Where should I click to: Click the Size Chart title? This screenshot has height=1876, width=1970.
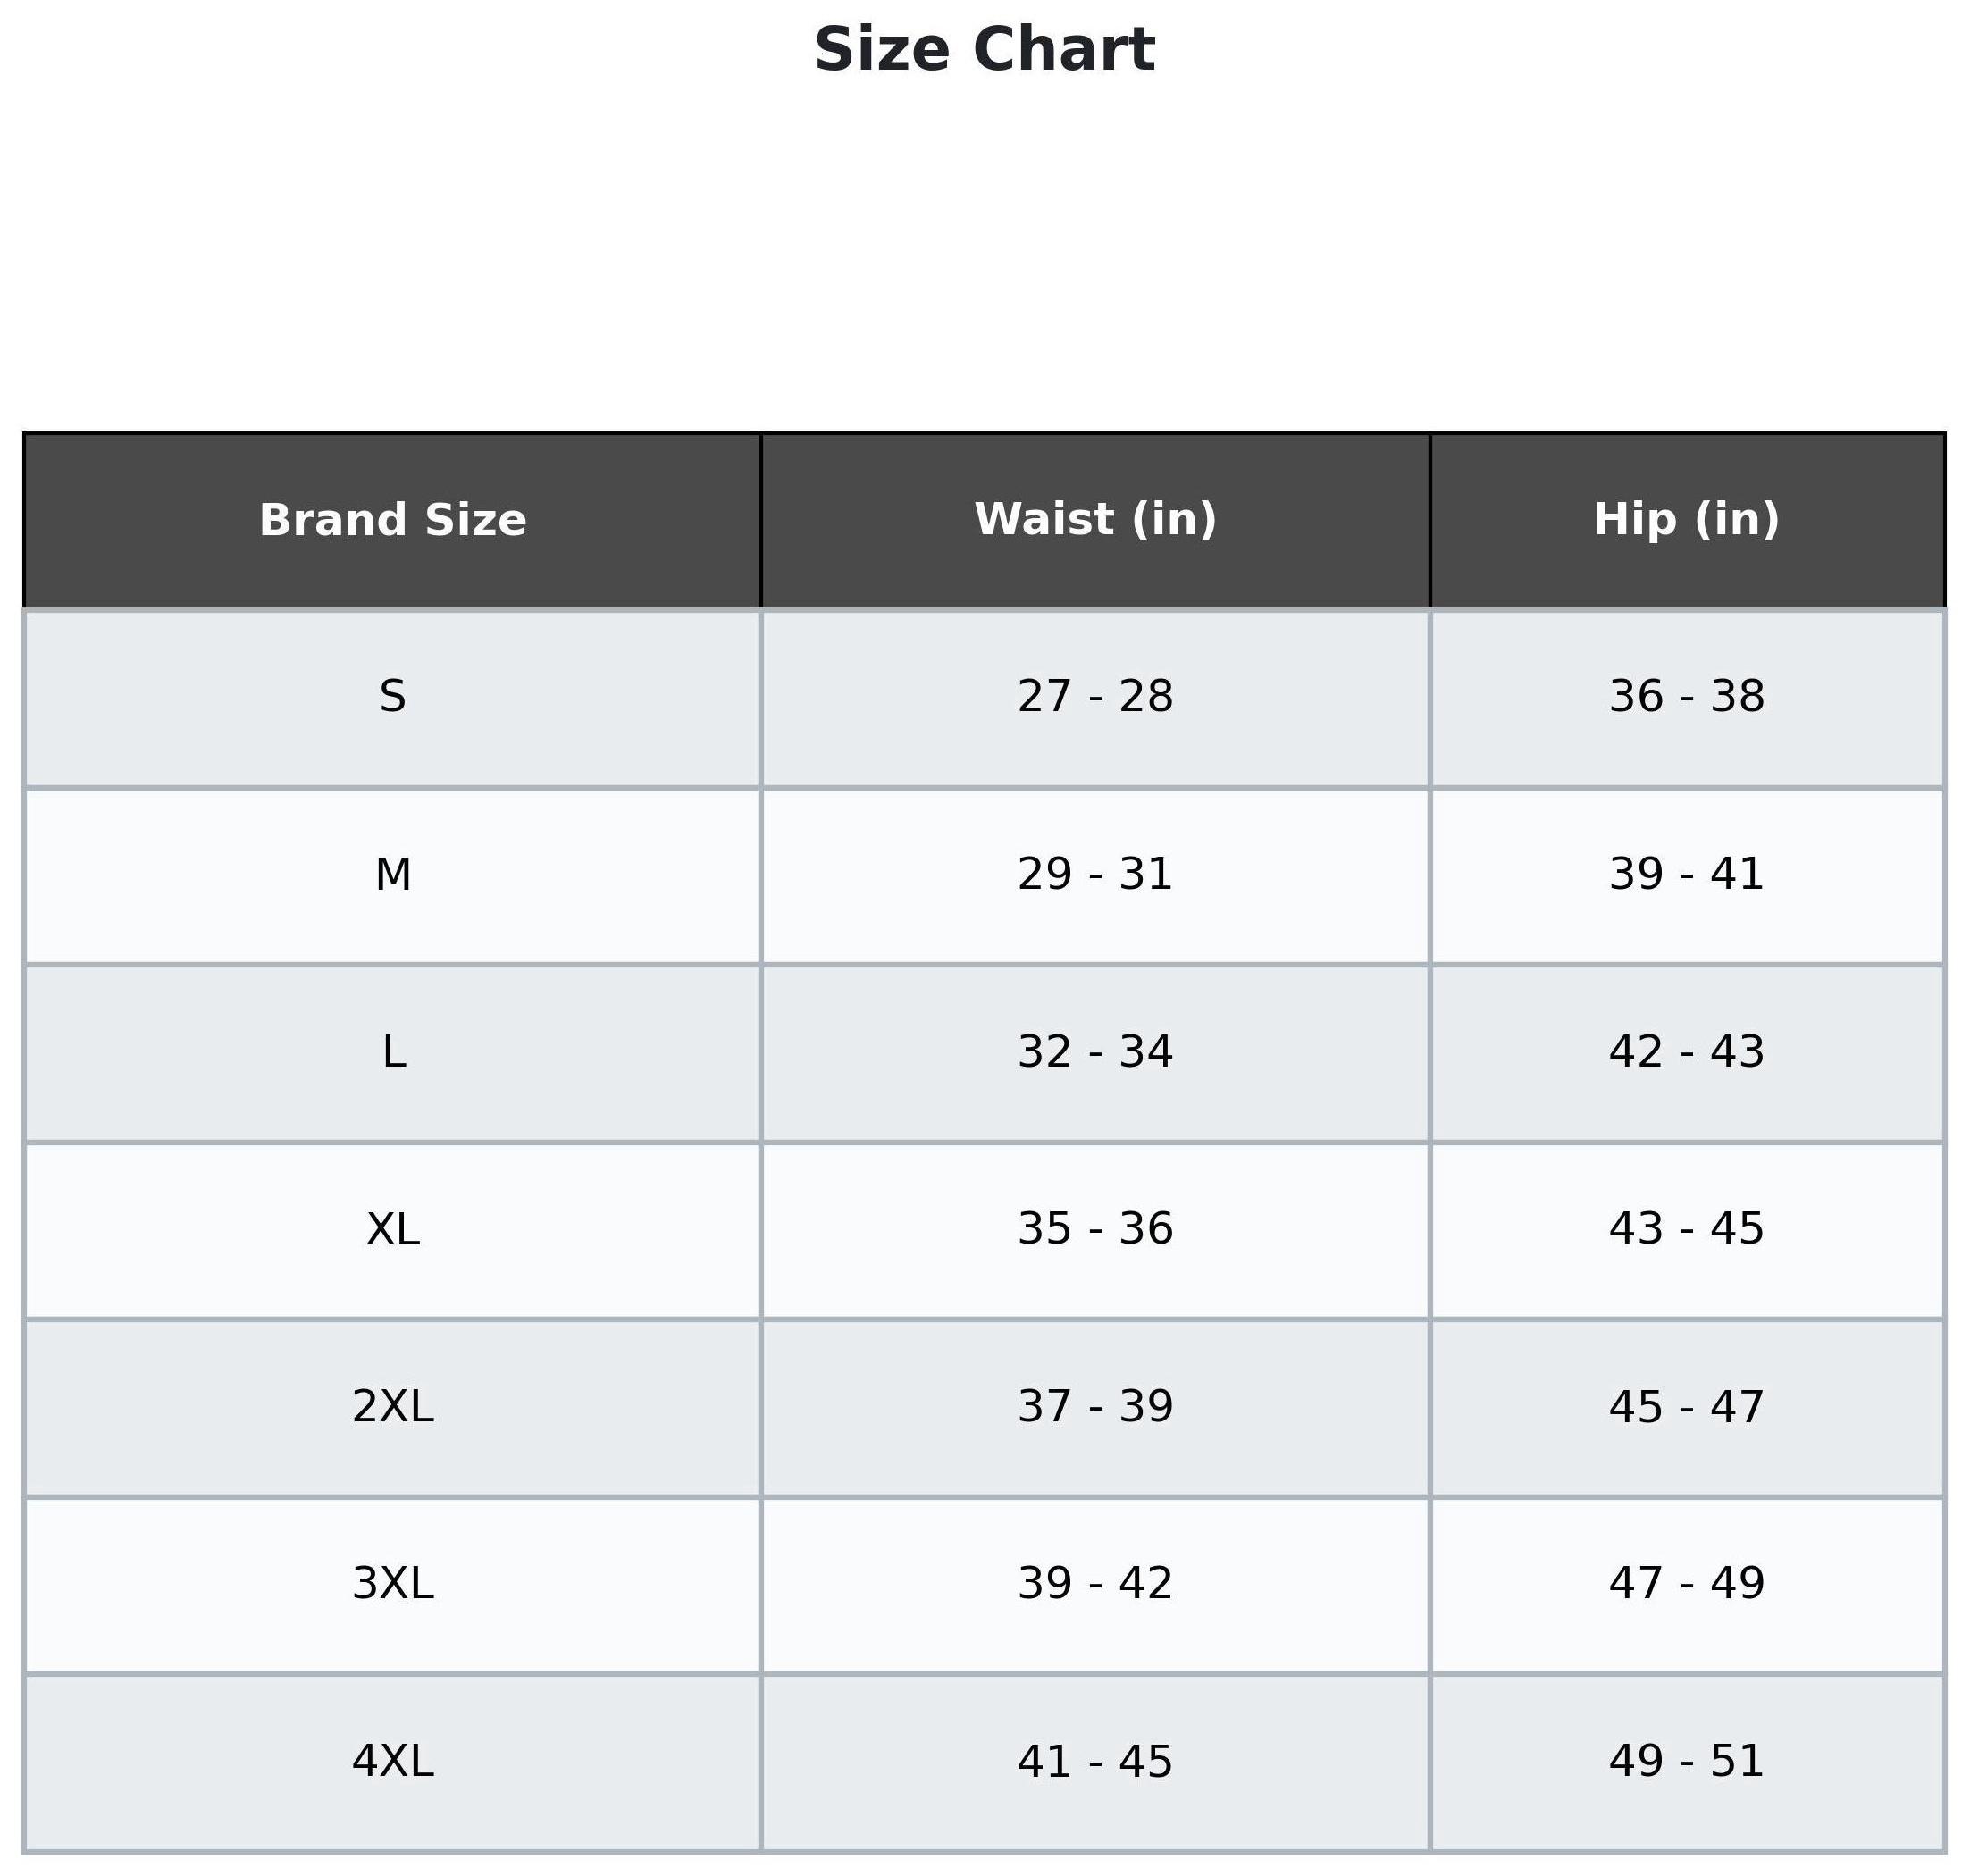click(984, 50)
